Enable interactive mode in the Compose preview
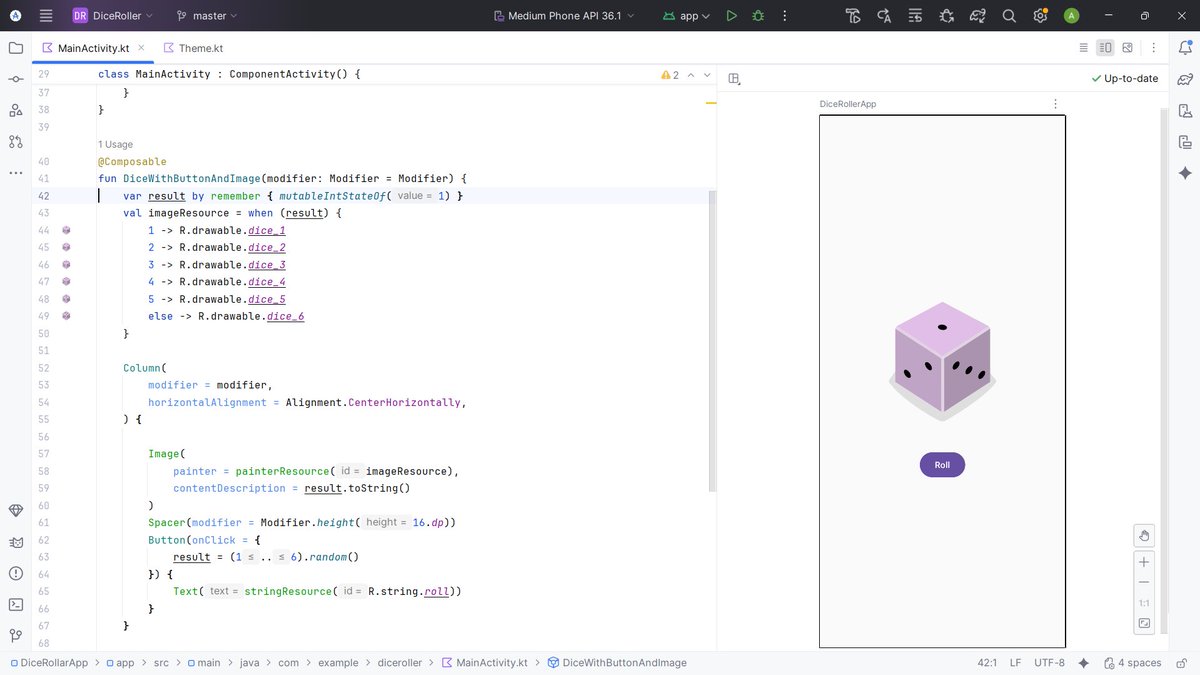The height and width of the screenshot is (675, 1200). pyautogui.click(x=1144, y=535)
